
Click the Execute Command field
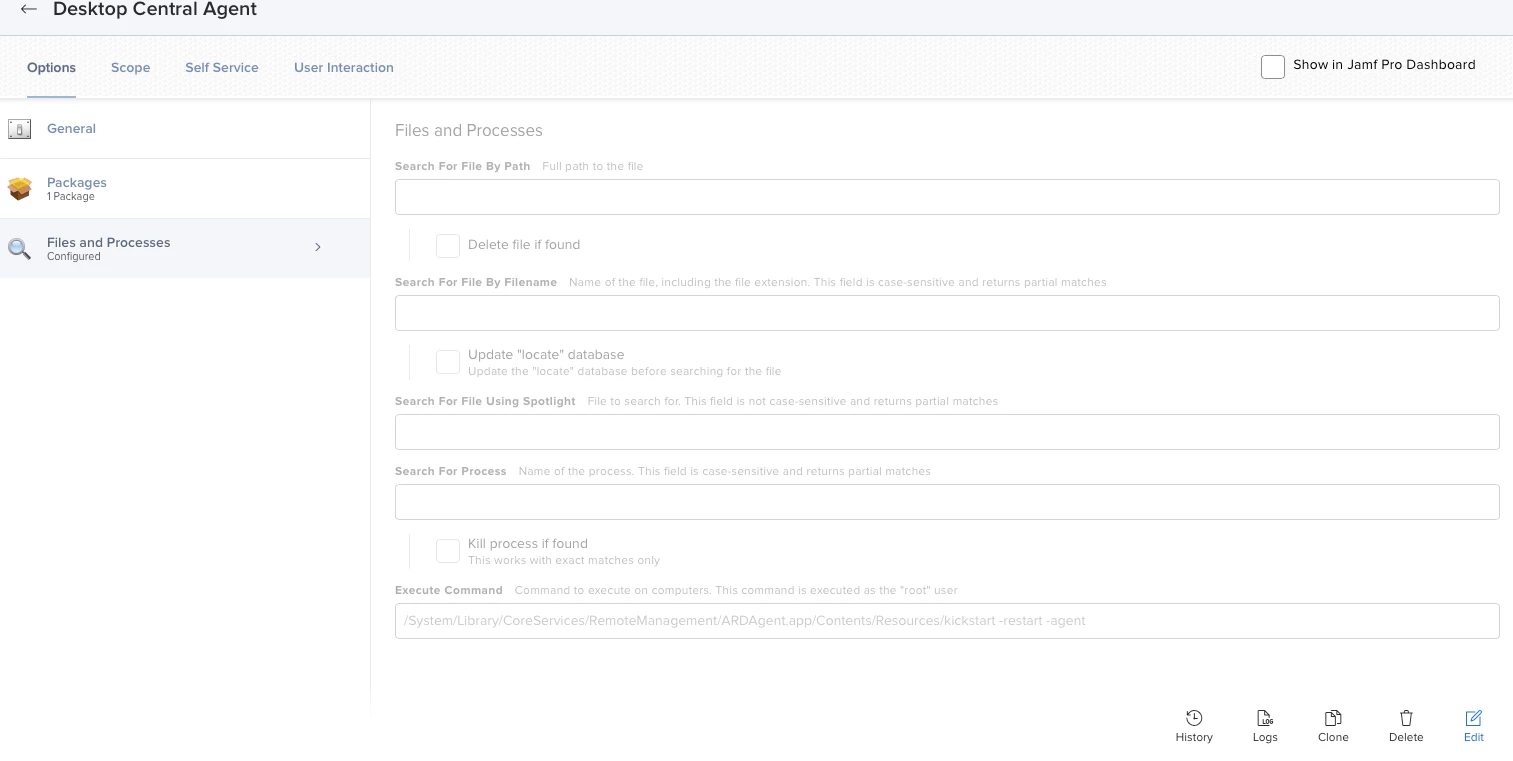[x=947, y=621]
